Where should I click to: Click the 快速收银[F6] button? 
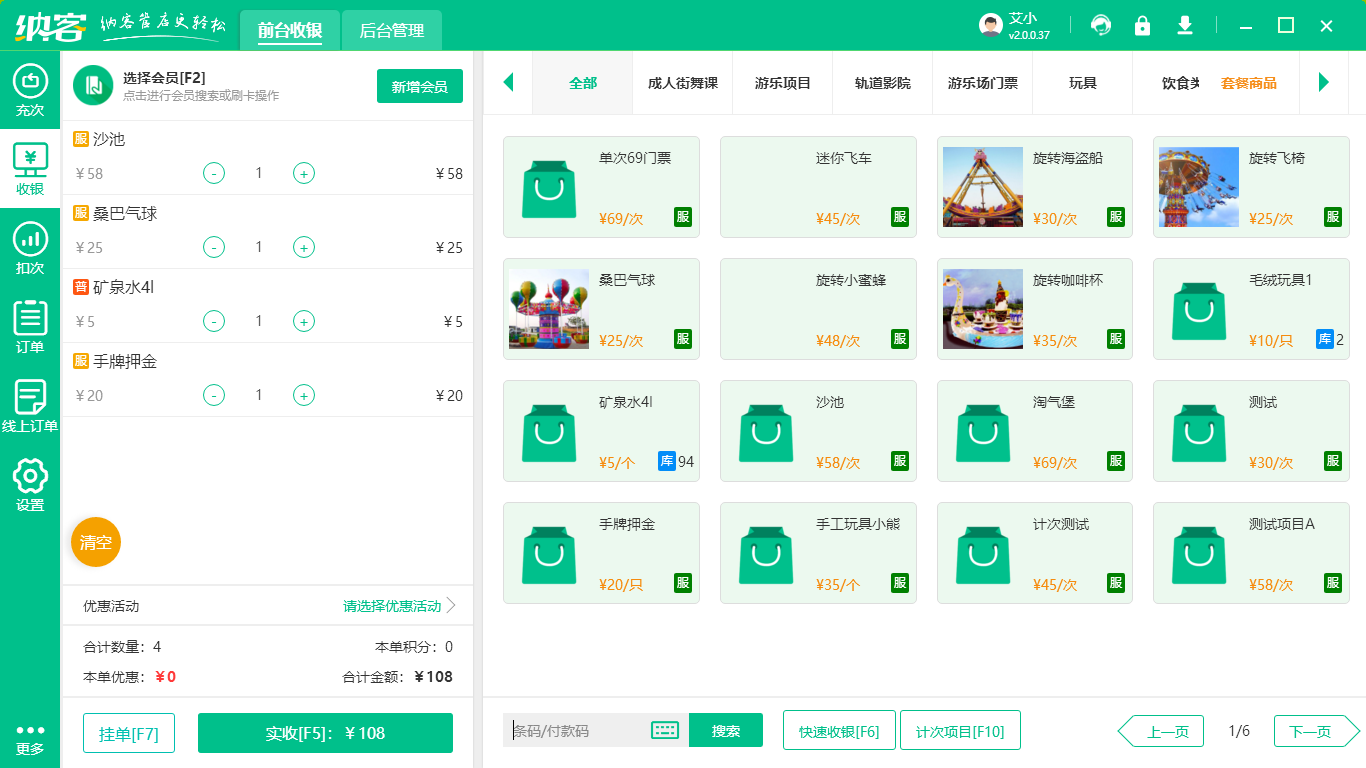[x=839, y=730]
